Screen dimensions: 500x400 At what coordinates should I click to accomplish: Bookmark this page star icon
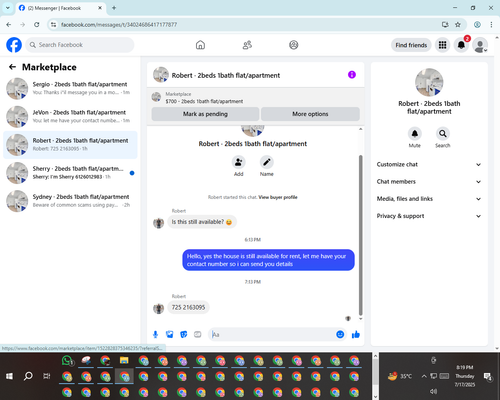tap(458, 25)
